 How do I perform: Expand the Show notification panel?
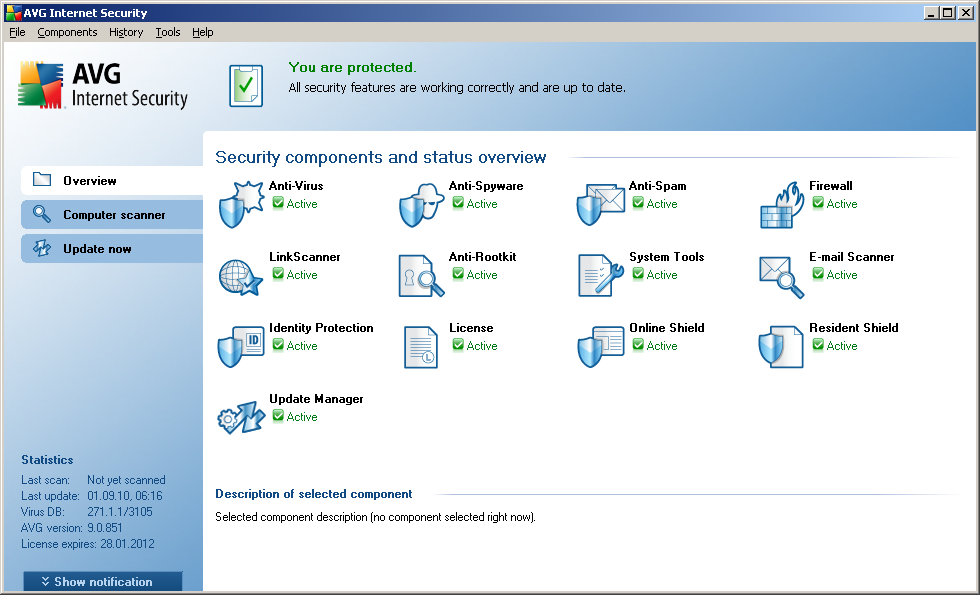(103, 582)
